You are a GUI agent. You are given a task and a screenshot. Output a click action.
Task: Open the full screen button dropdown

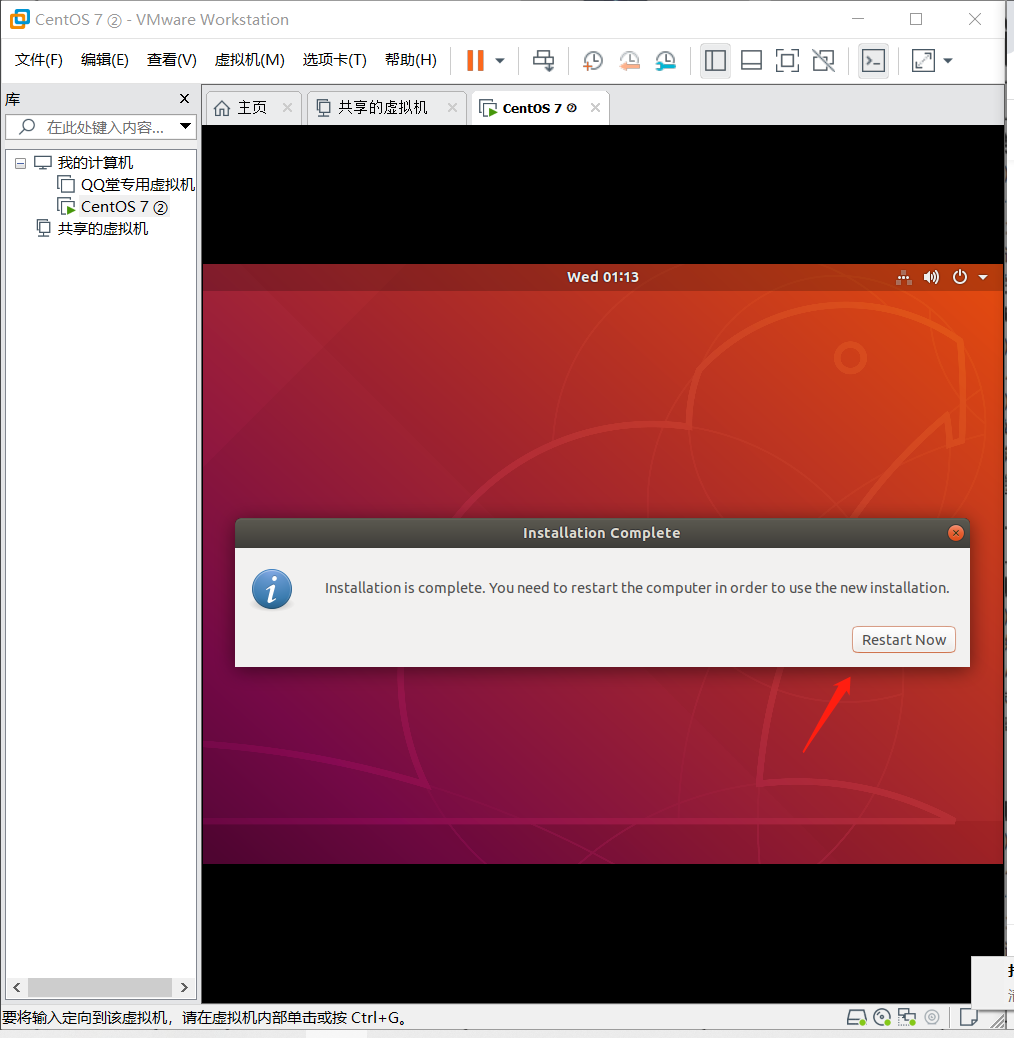[949, 60]
